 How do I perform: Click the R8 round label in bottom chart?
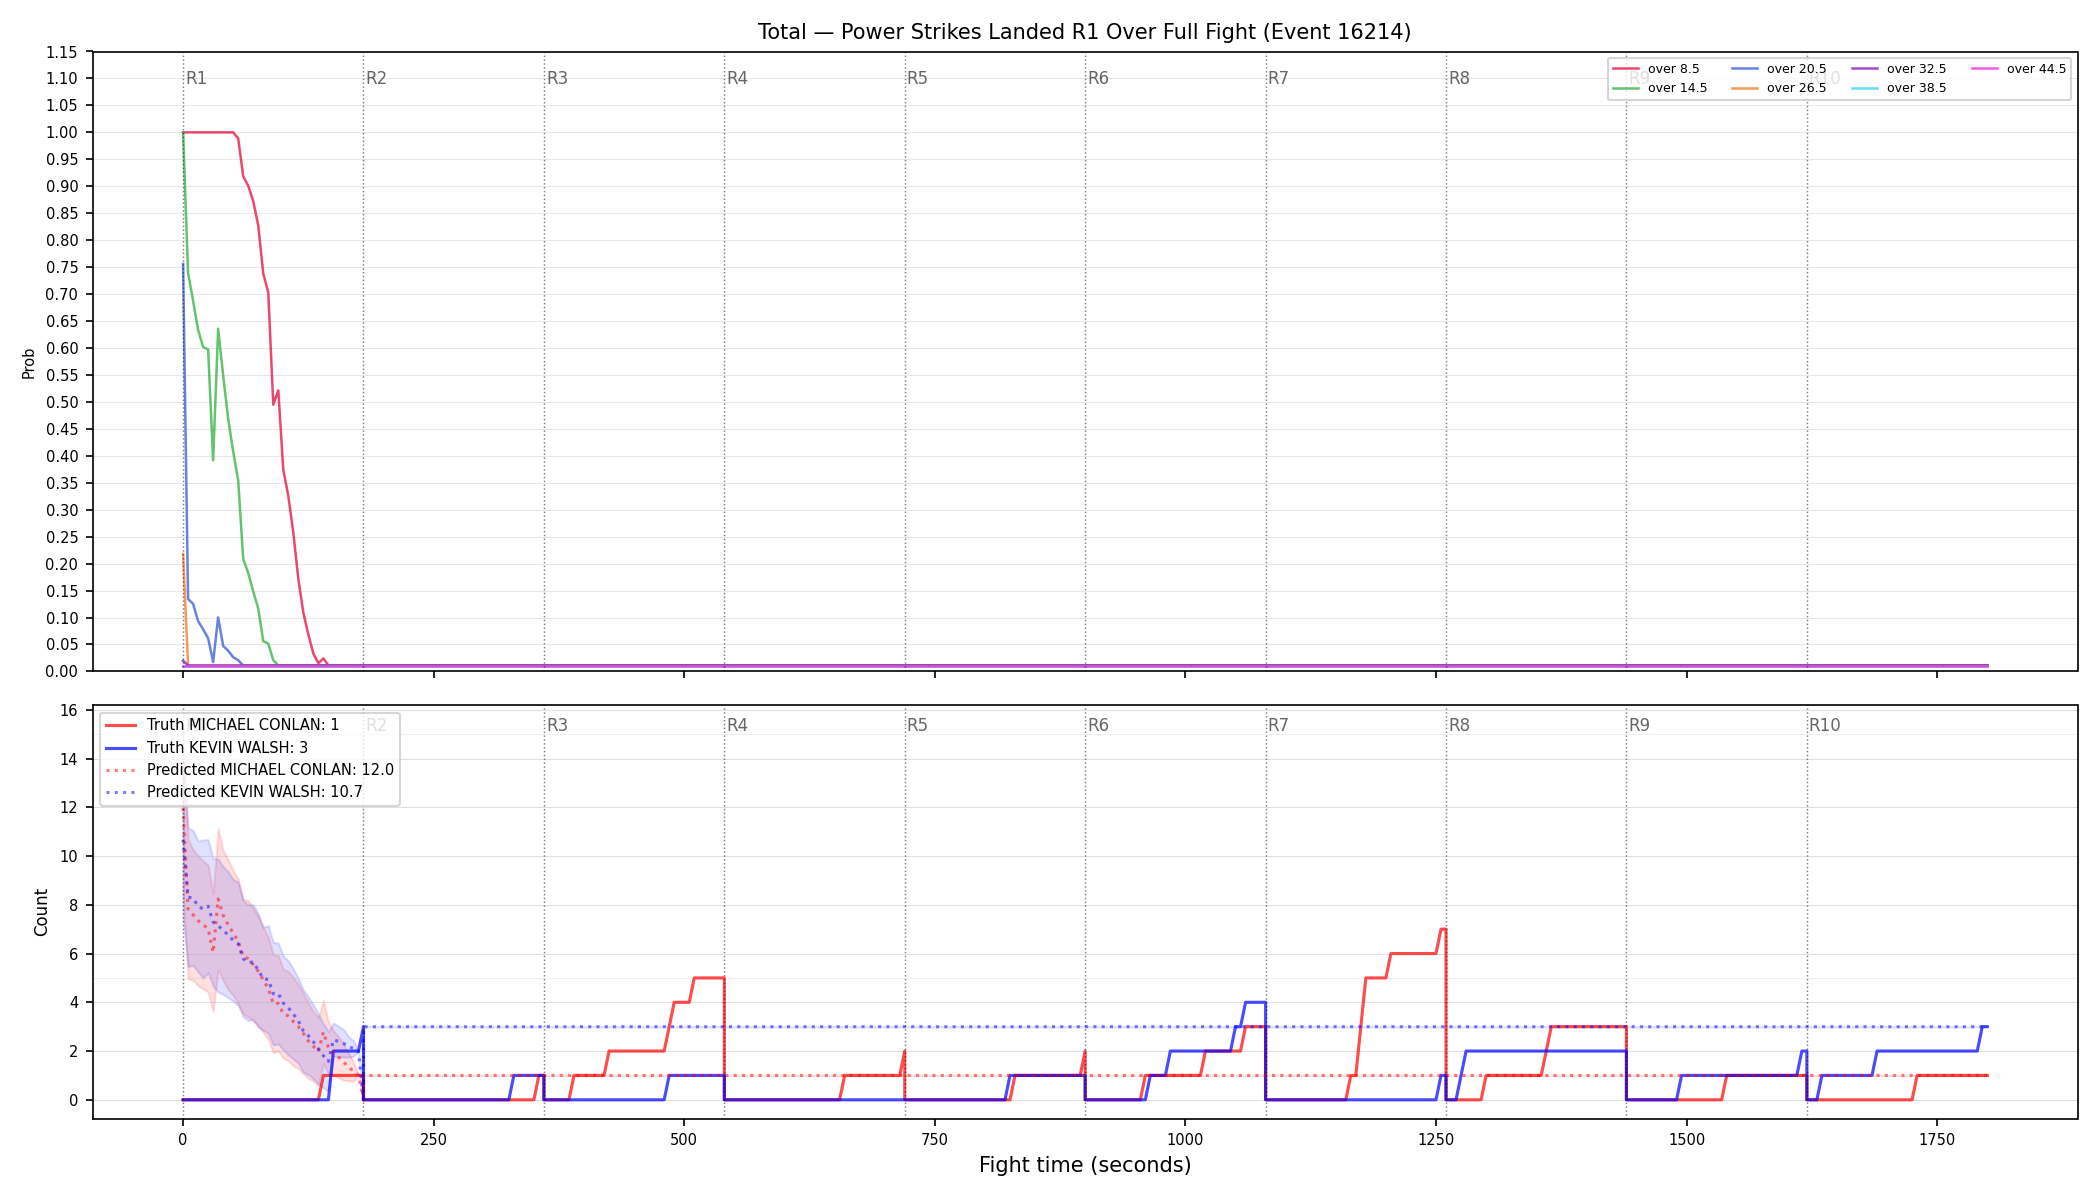coord(1459,725)
